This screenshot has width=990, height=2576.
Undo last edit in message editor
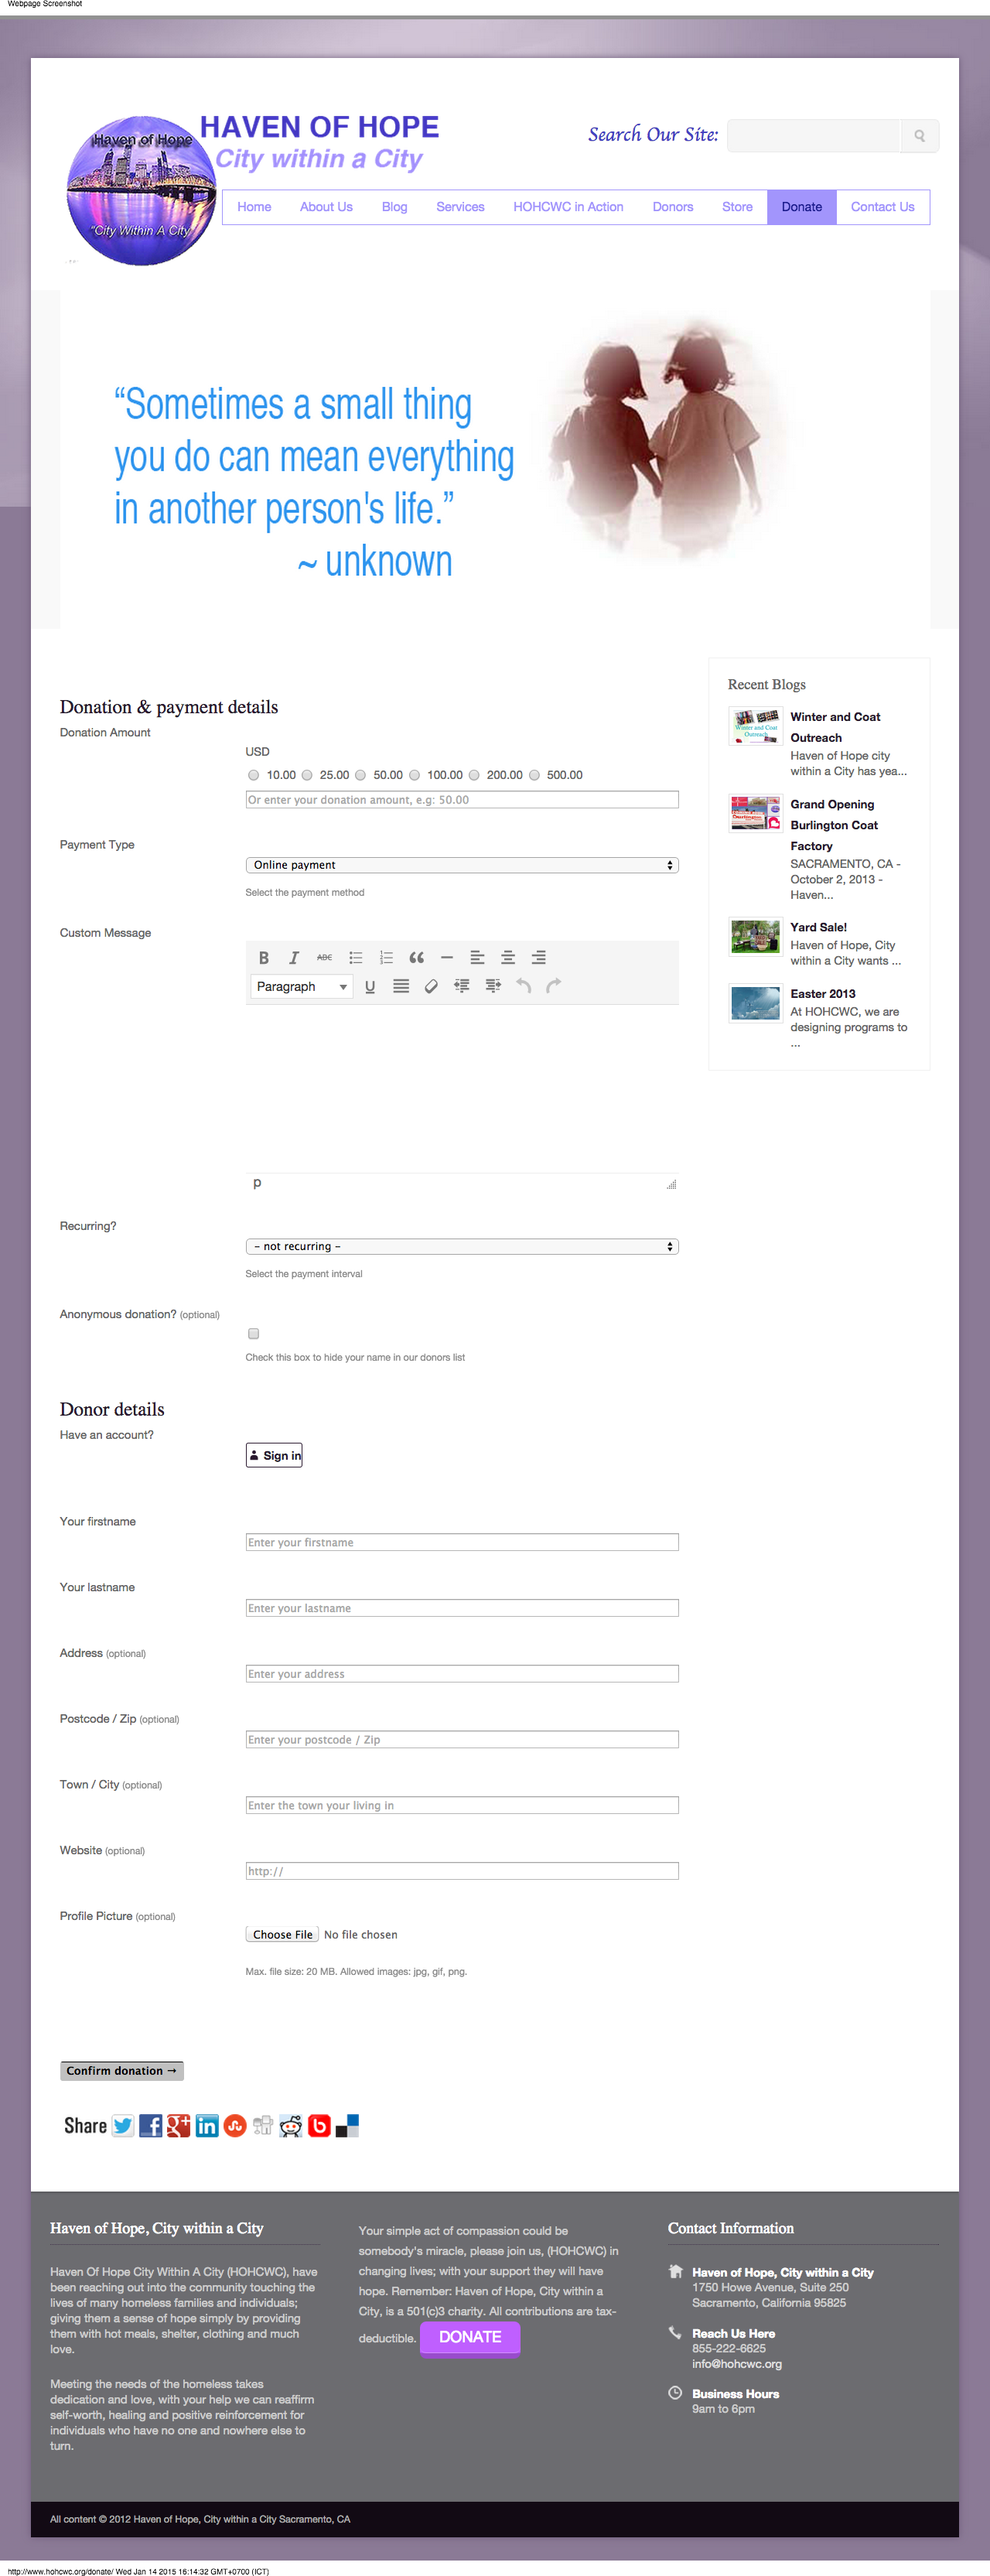coord(523,986)
